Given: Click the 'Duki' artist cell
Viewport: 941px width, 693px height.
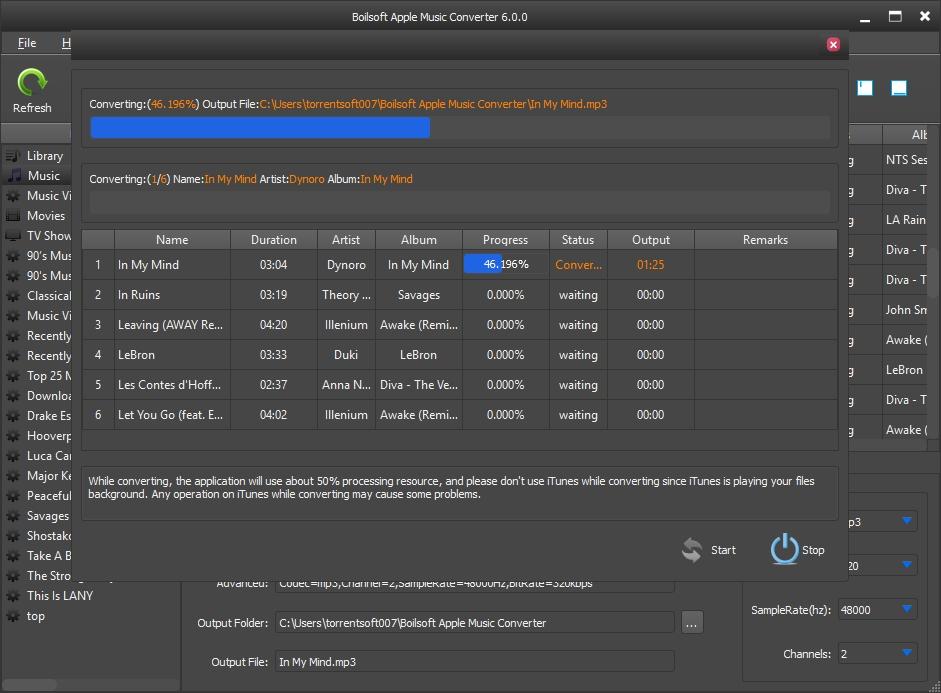Looking at the screenshot, I should [x=346, y=355].
